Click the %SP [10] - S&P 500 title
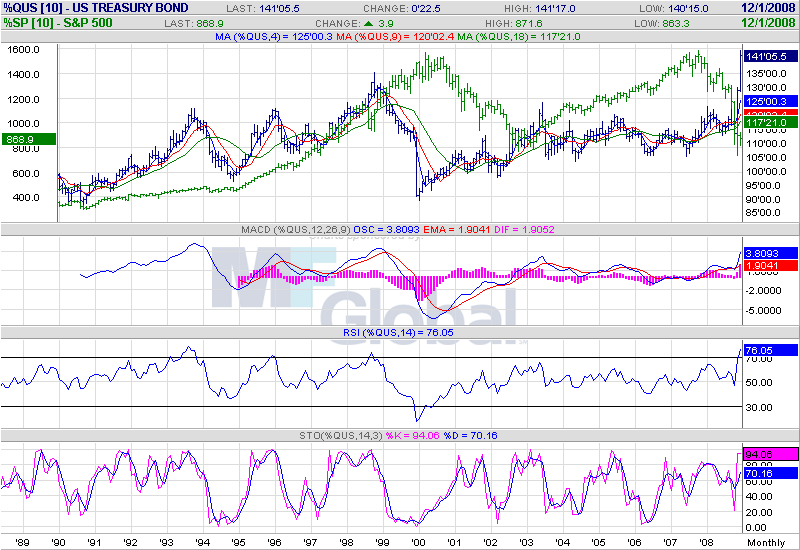This screenshot has height=550, width=800. pyautogui.click(x=58, y=23)
